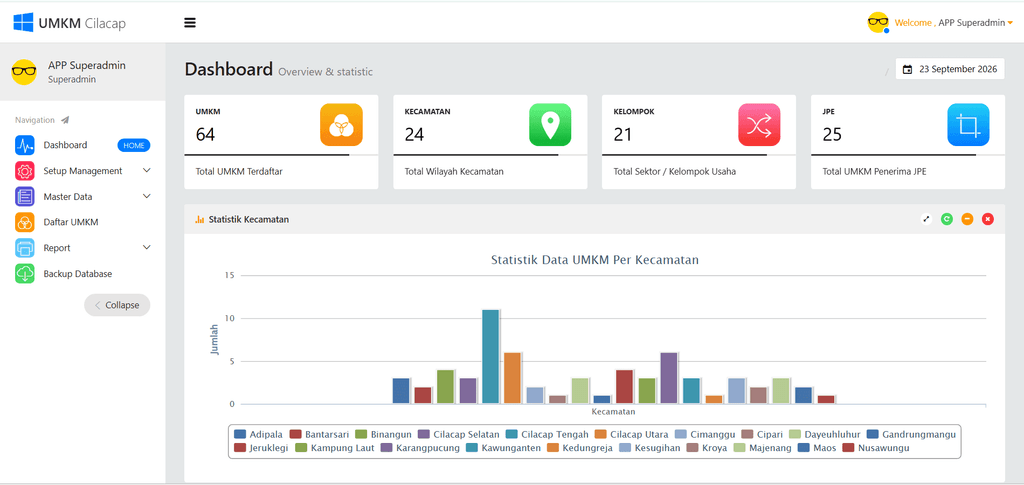Toggle Cimanggu legend entry
The height and width of the screenshot is (485, 1024).
click(705, 434)
